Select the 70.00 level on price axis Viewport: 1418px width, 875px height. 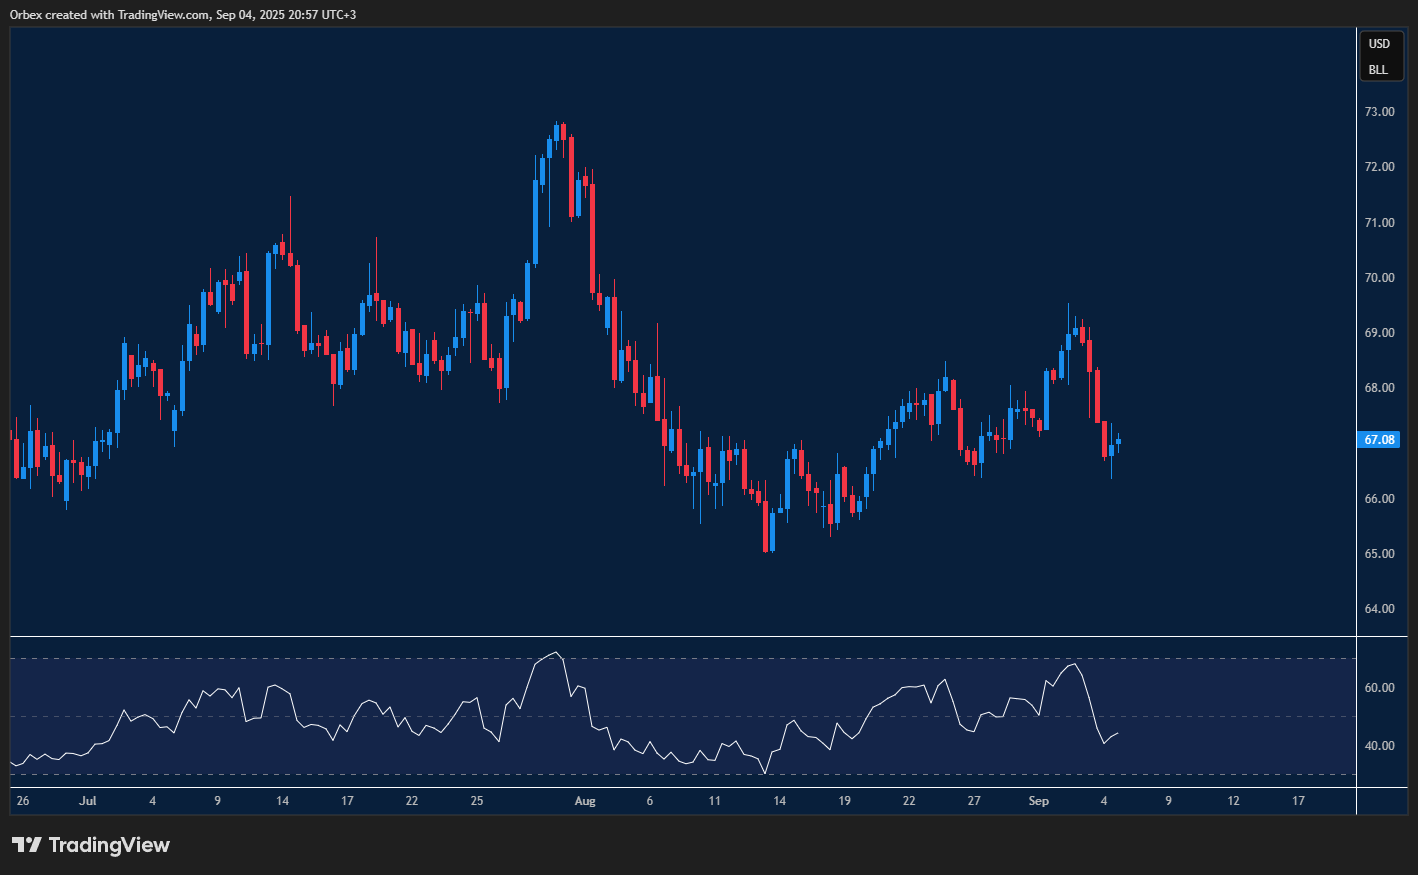(1379, 278)
